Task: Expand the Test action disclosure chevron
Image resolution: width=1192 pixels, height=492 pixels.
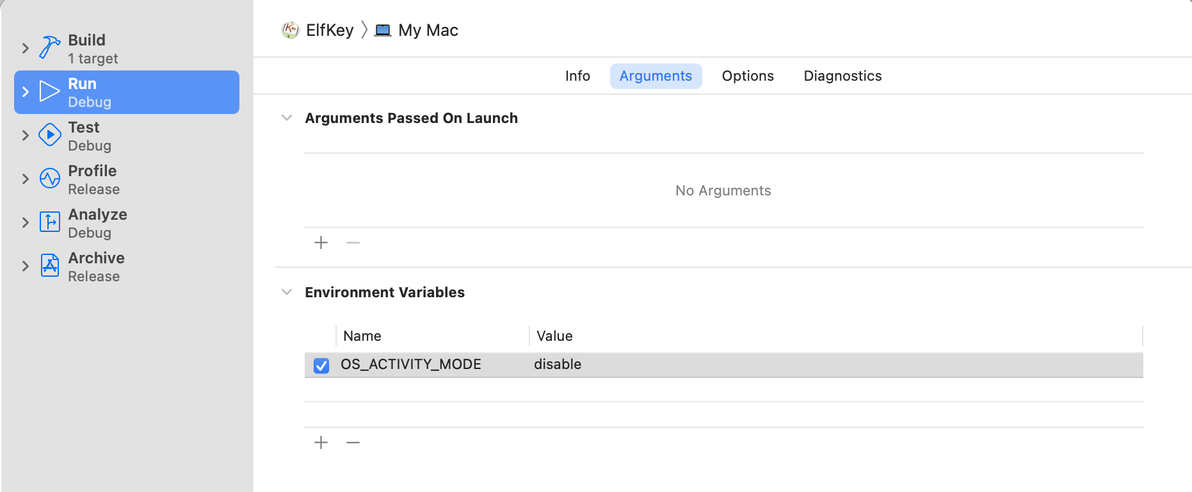Action: tap(26, 135)
